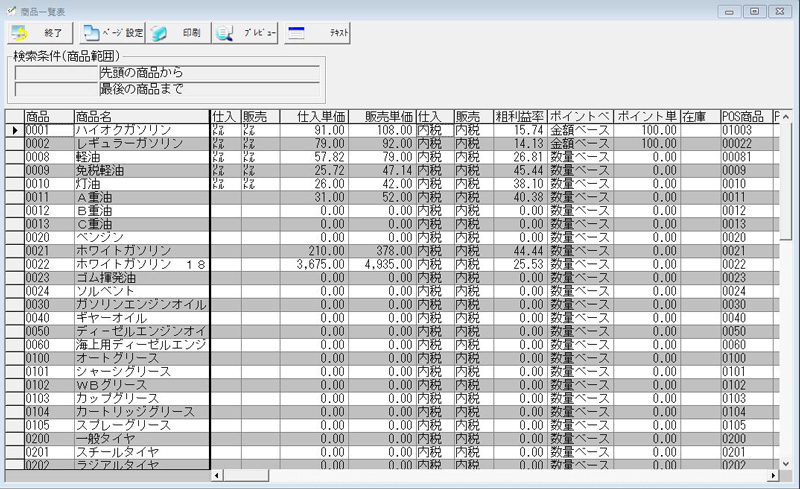
Task: Click product code 0022 cell
Action: (48, 264)
